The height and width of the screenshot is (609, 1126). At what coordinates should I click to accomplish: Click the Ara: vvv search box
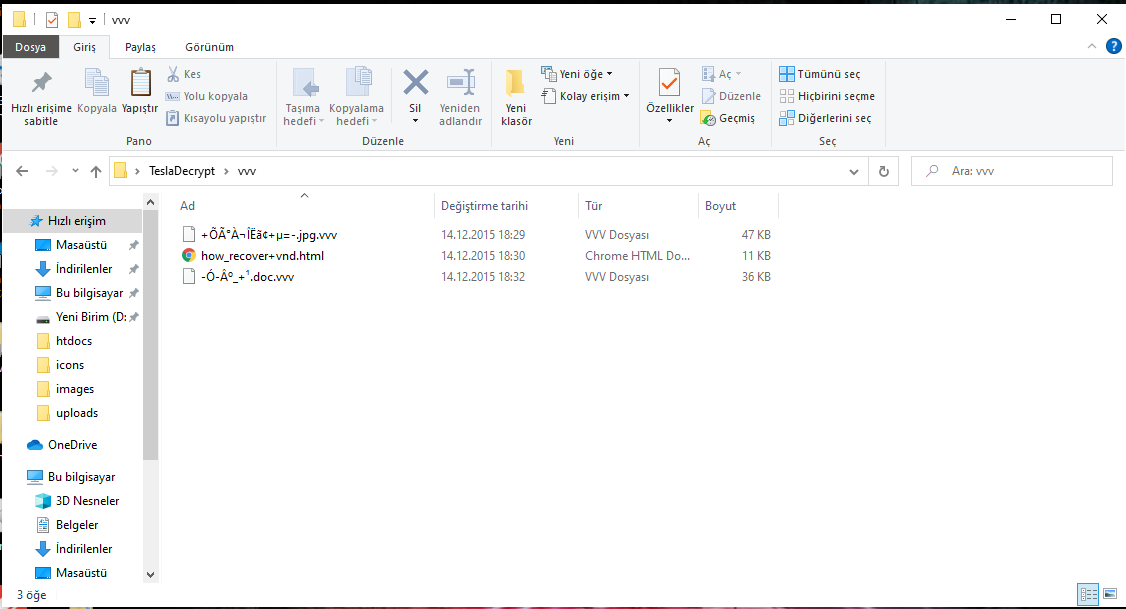click(1012, 171)
